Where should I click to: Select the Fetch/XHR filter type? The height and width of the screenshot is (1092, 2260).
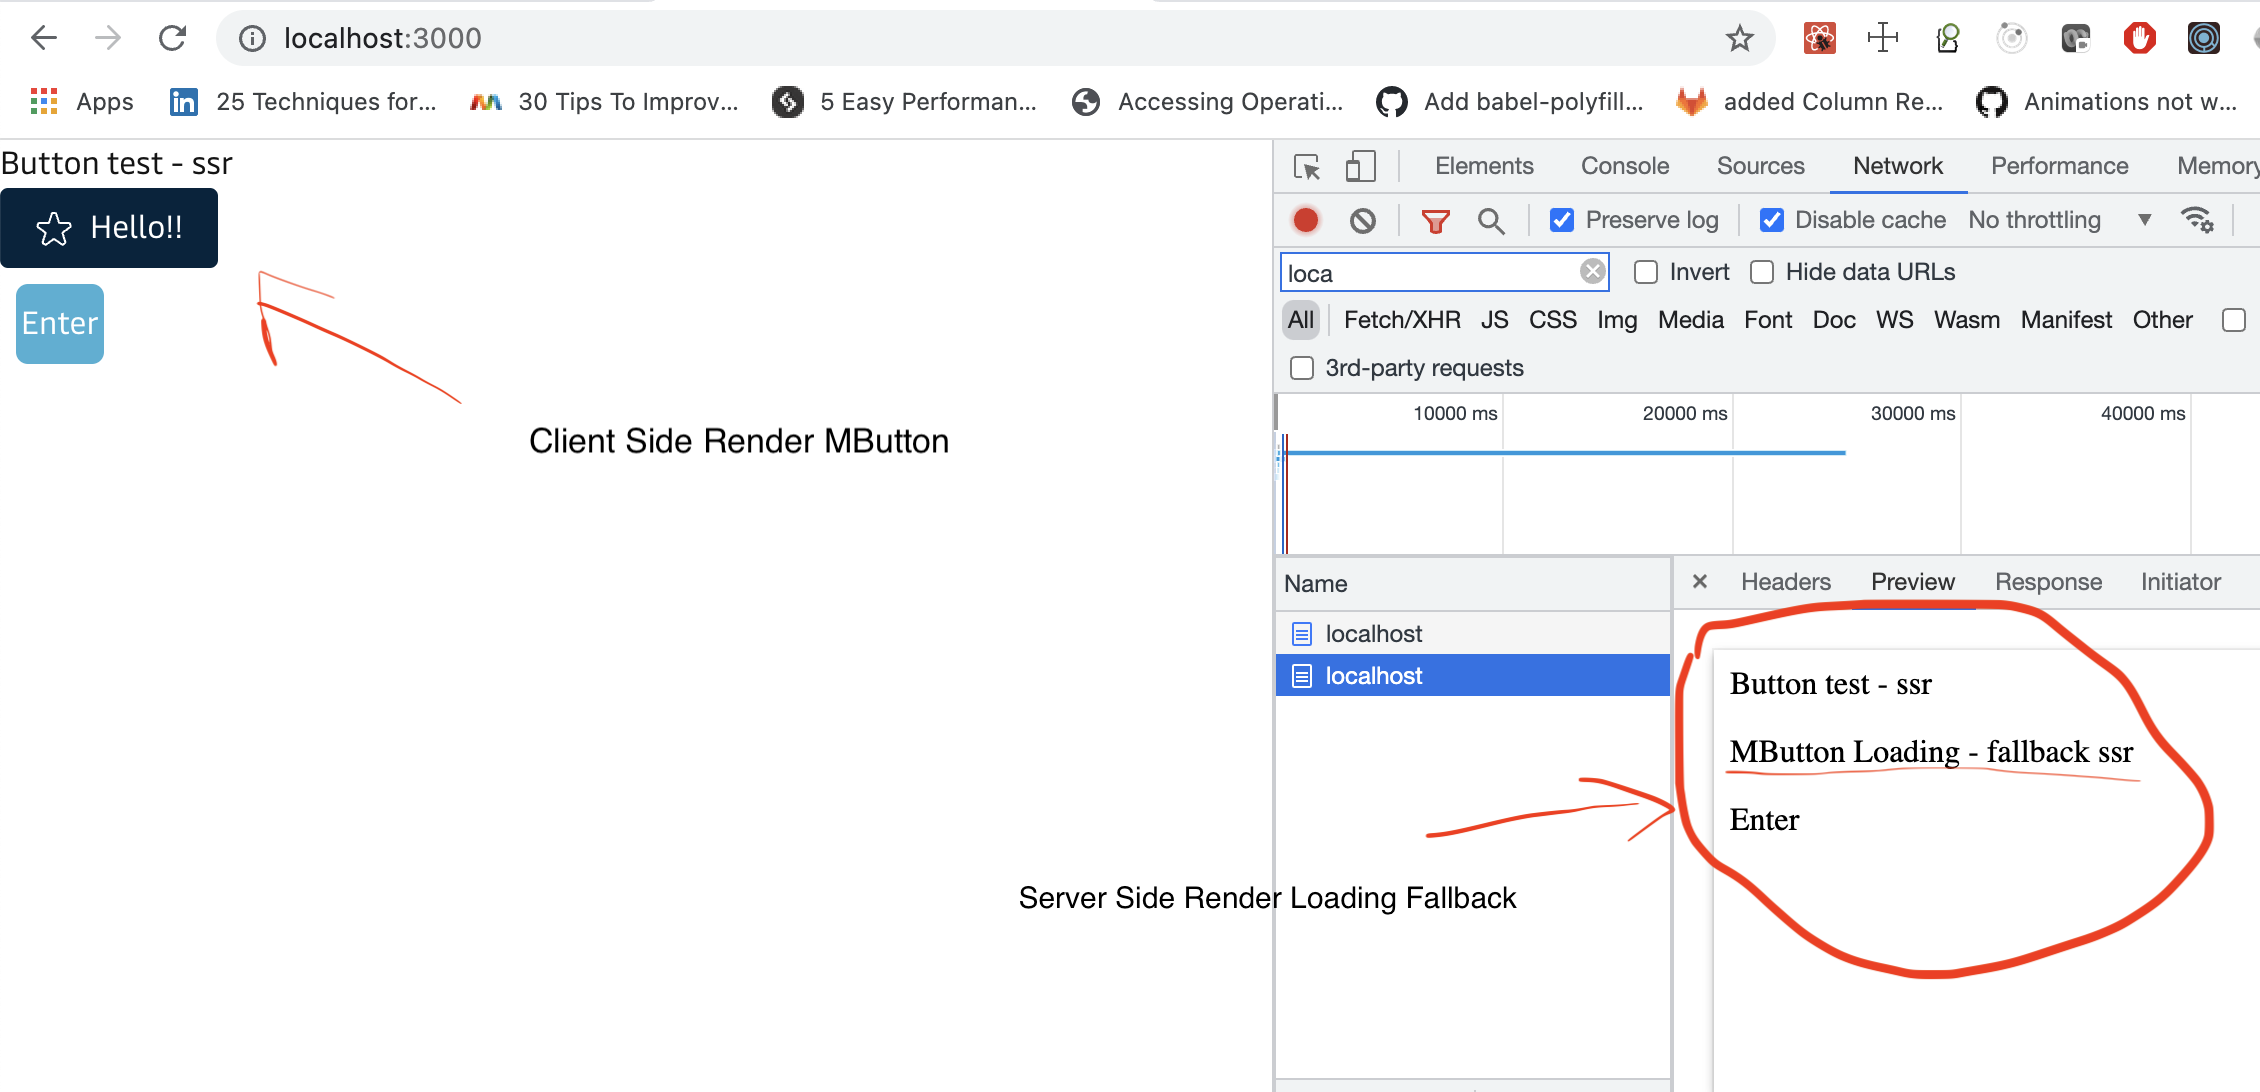pyautogui.click(x=1401, y=320)
